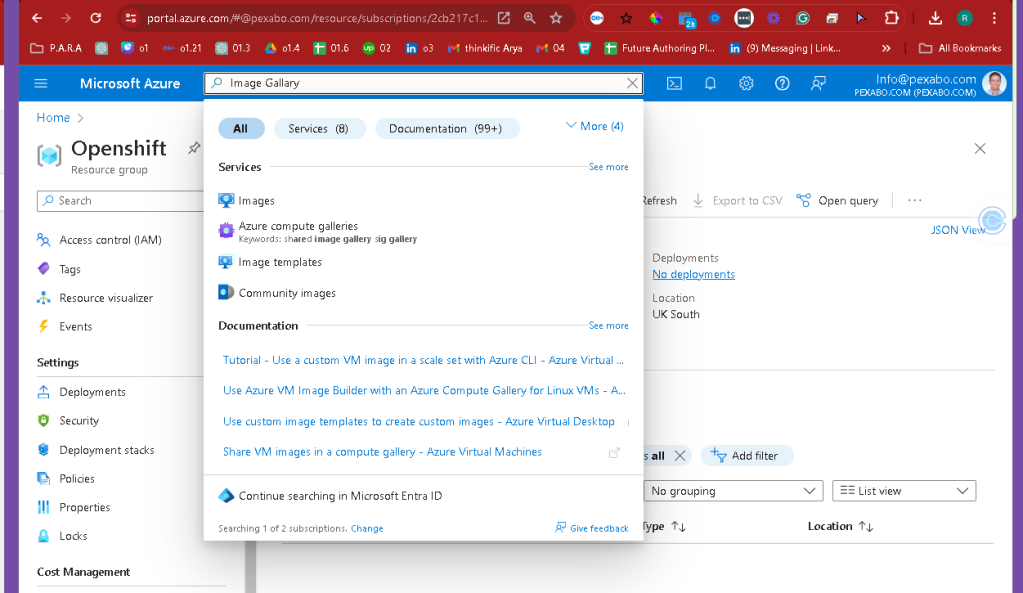Open the Azure portal hamburger menu
The height and width of the screenshot is (593, 1023).
(40, 84)
